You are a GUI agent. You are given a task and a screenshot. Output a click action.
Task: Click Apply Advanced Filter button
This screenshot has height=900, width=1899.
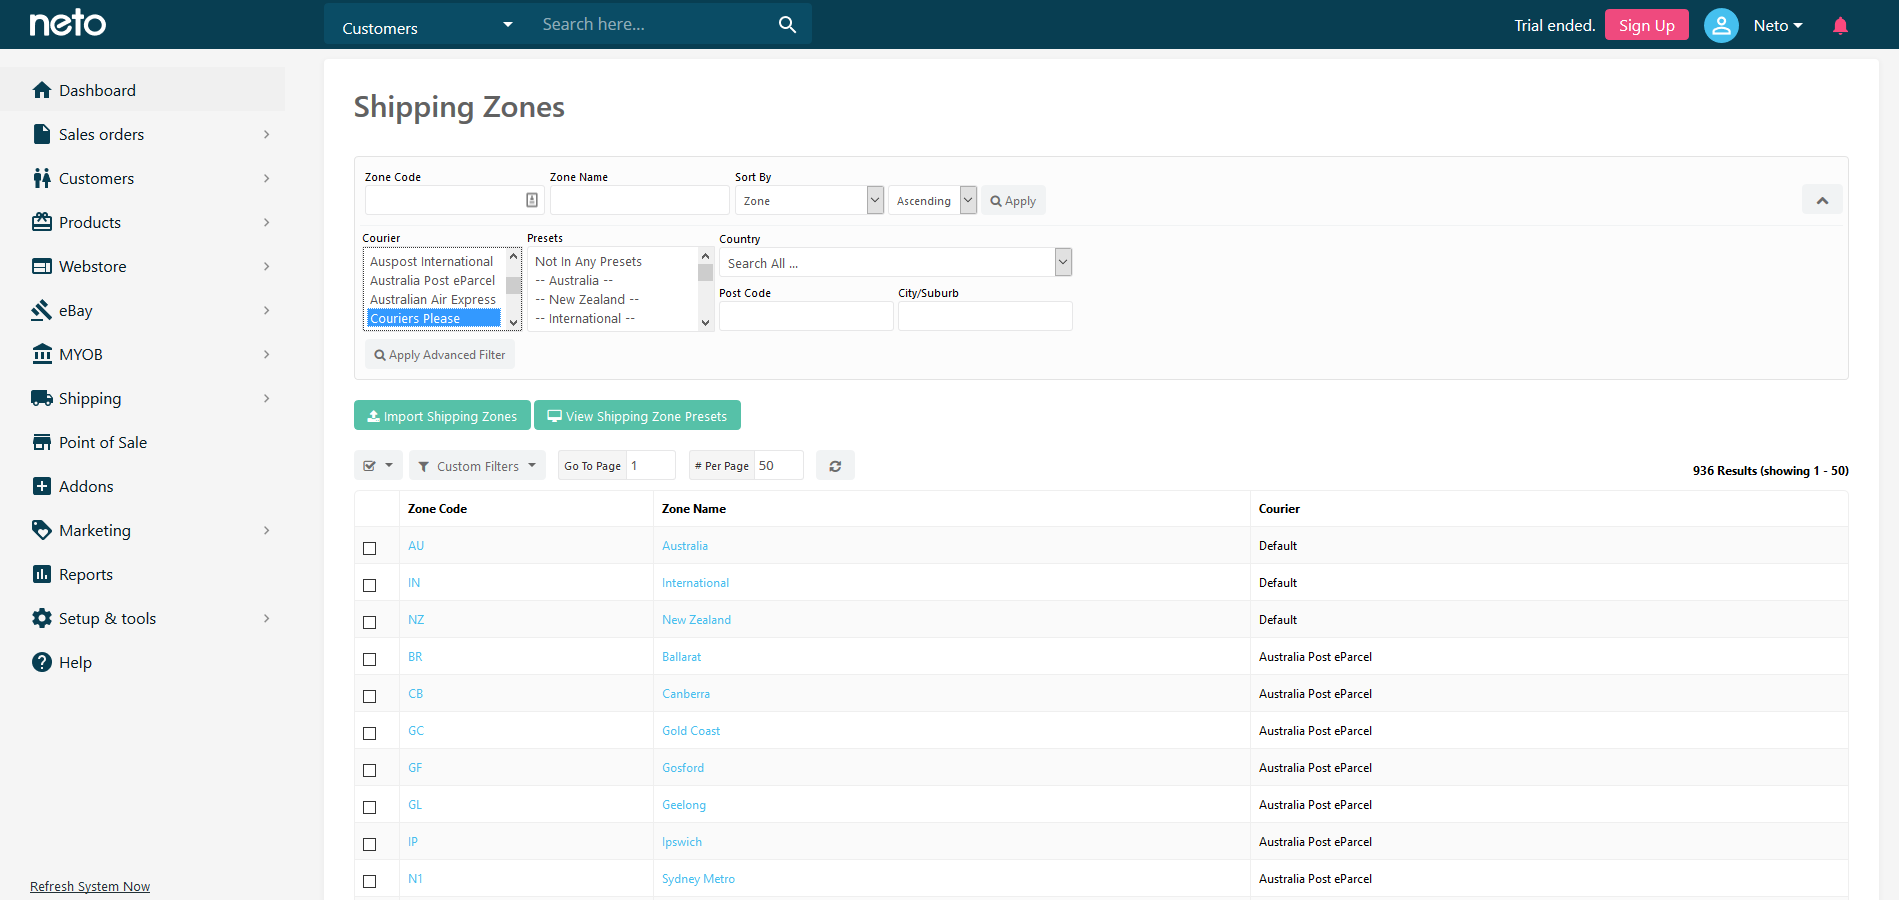click(x=440, y=354)
